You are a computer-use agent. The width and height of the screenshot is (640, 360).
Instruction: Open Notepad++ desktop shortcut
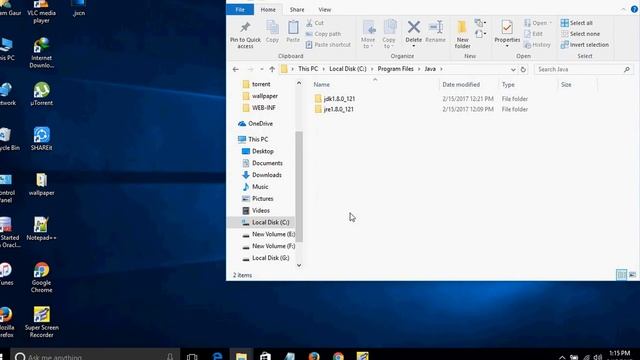point(41,229)
